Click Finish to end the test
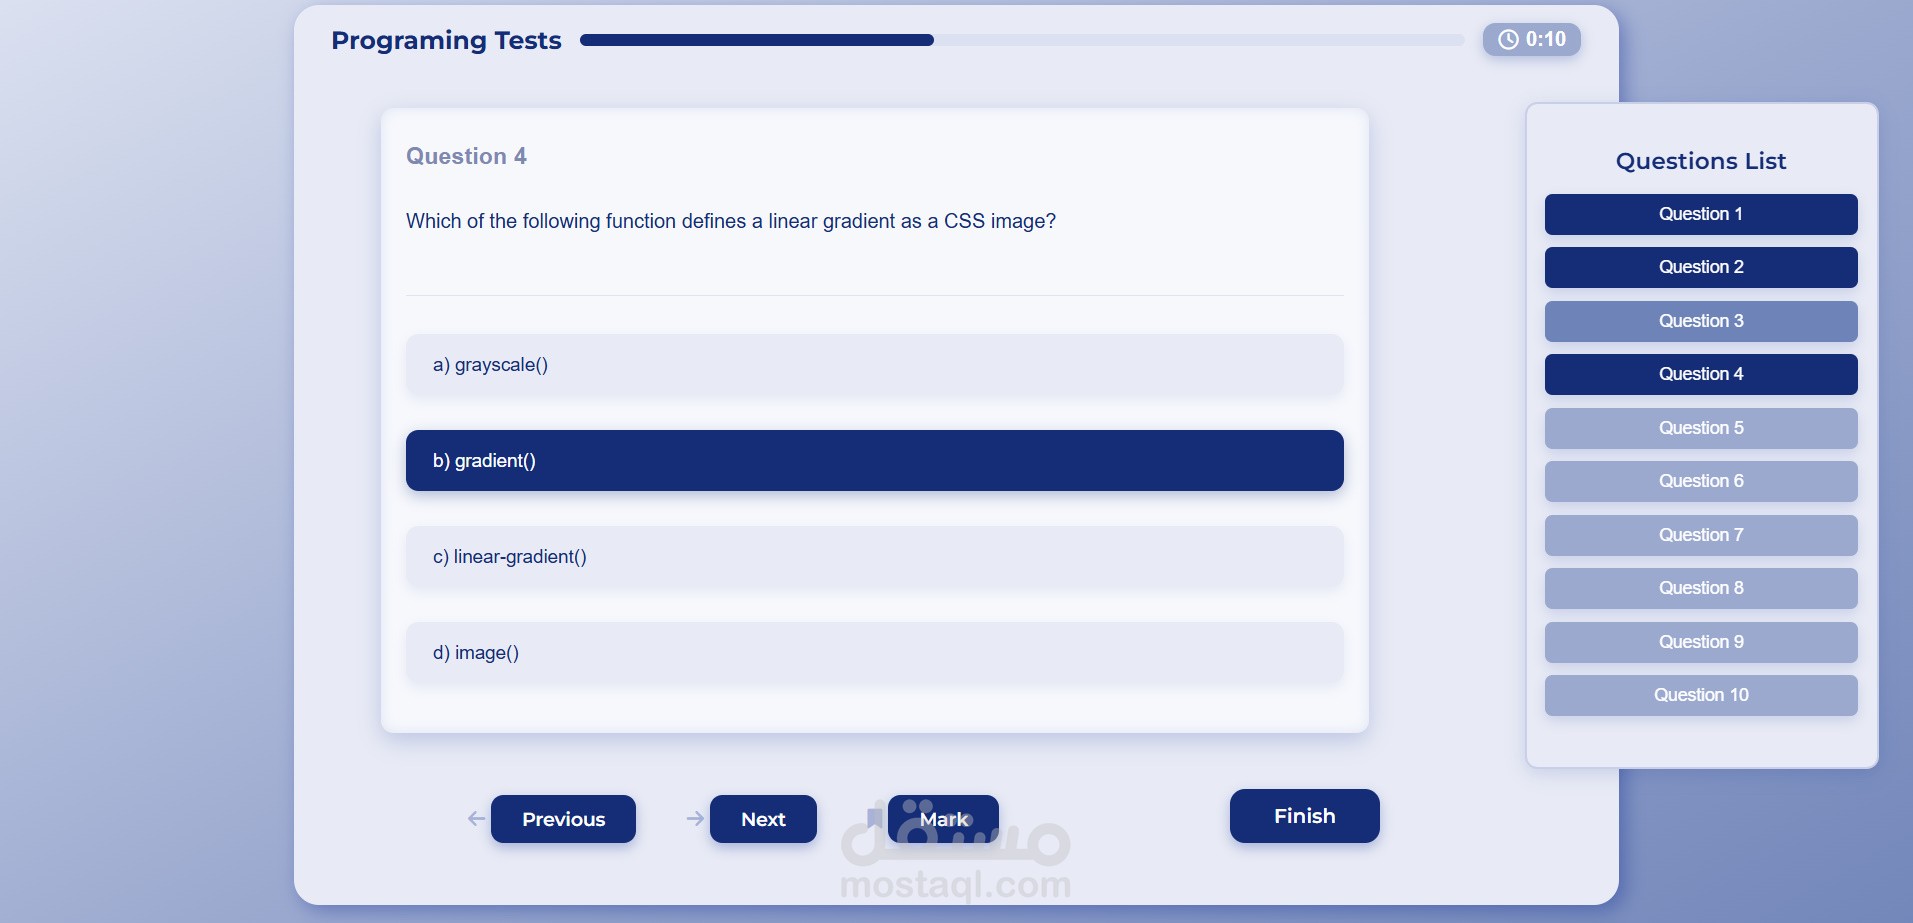The width and height of the screenshot is (1913, 923). point(1304,816)
